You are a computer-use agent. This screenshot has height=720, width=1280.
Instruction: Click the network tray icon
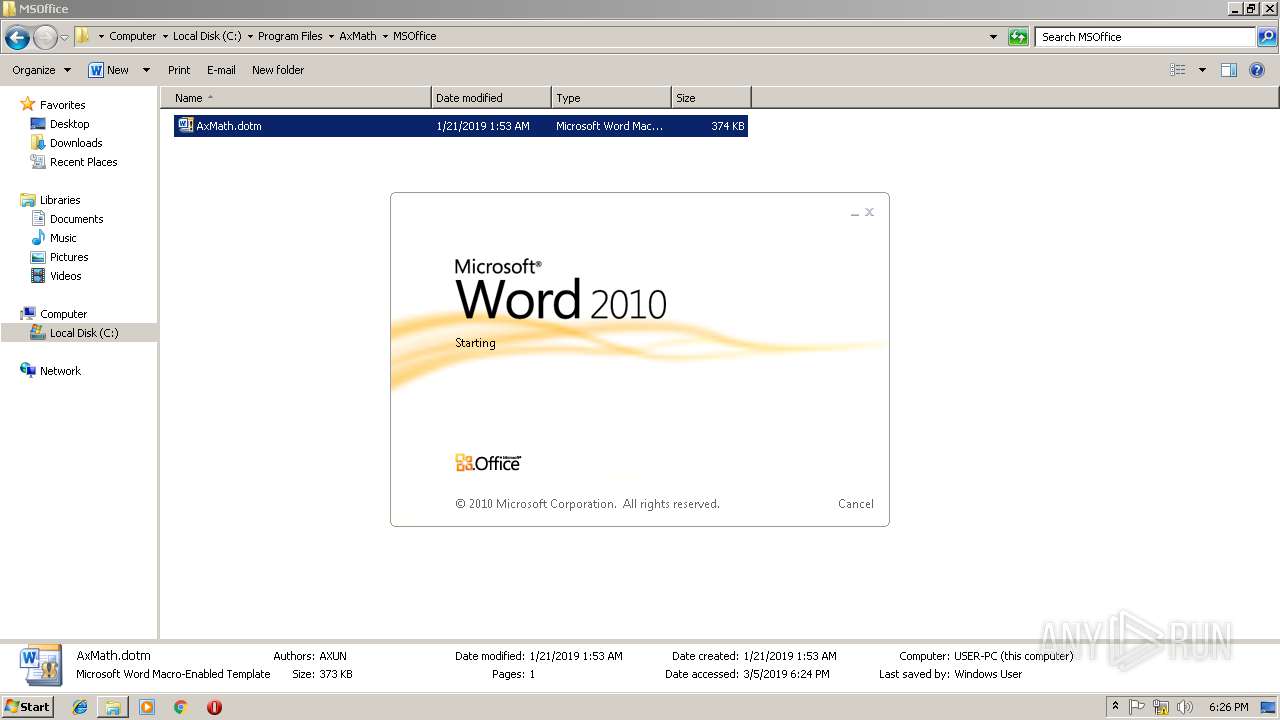click(1161, 707)
